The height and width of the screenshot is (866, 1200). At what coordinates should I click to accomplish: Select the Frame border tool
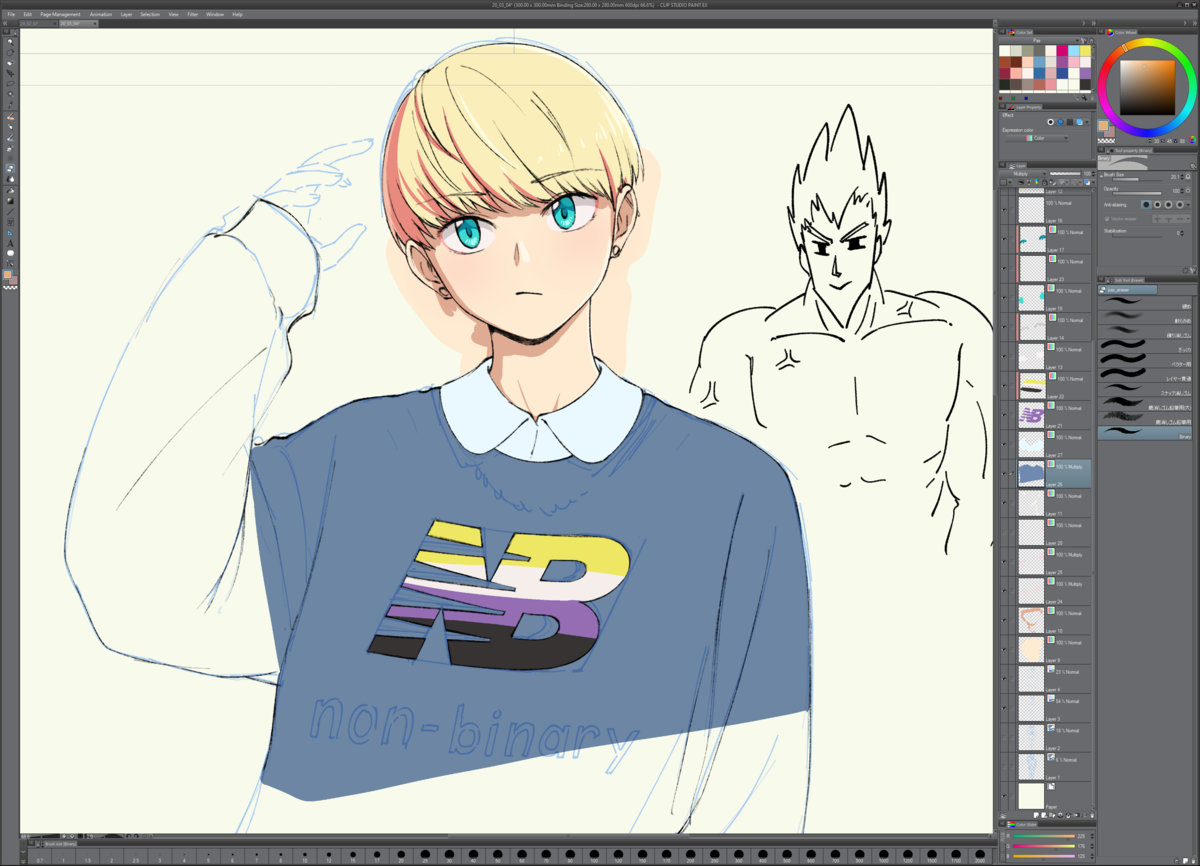coord(10,222)
